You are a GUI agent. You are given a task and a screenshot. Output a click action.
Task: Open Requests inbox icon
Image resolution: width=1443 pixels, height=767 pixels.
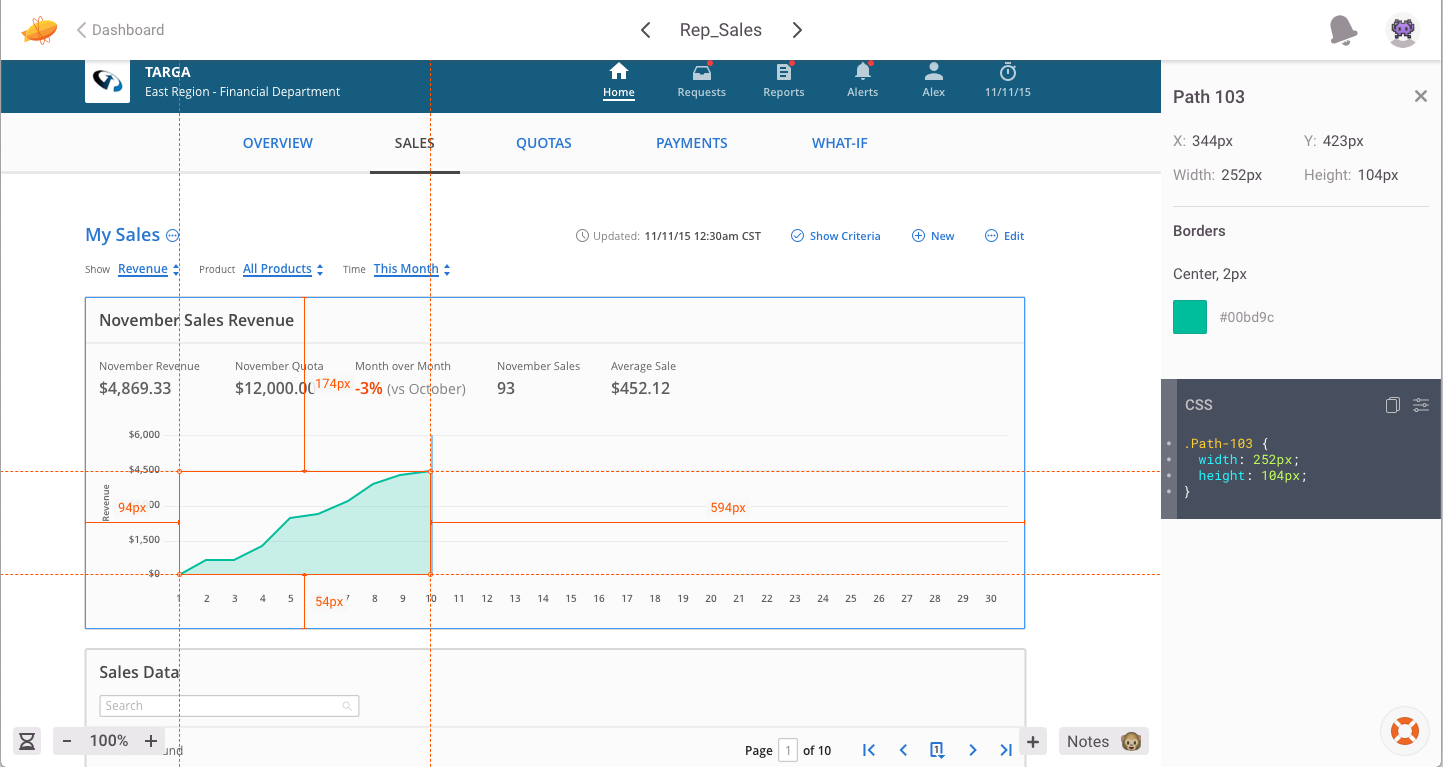702,72
